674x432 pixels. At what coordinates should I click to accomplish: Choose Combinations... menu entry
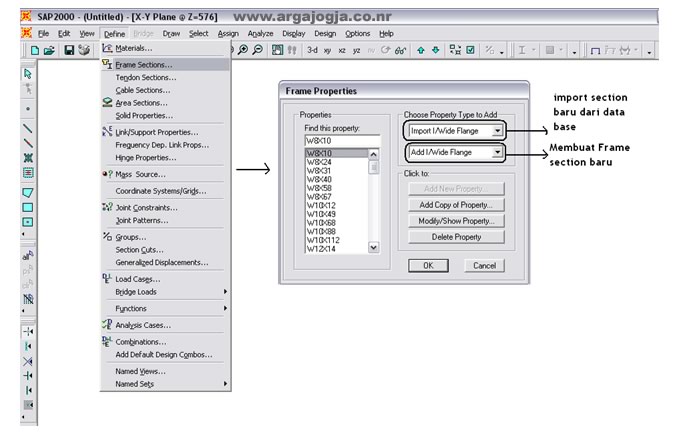165,342
